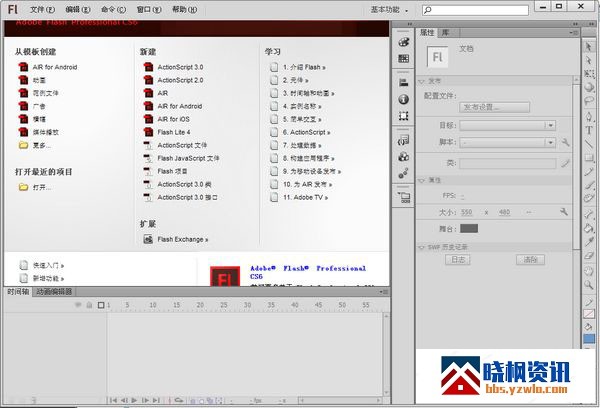
Task: Click the 清除 button
Action: [530, 259]
